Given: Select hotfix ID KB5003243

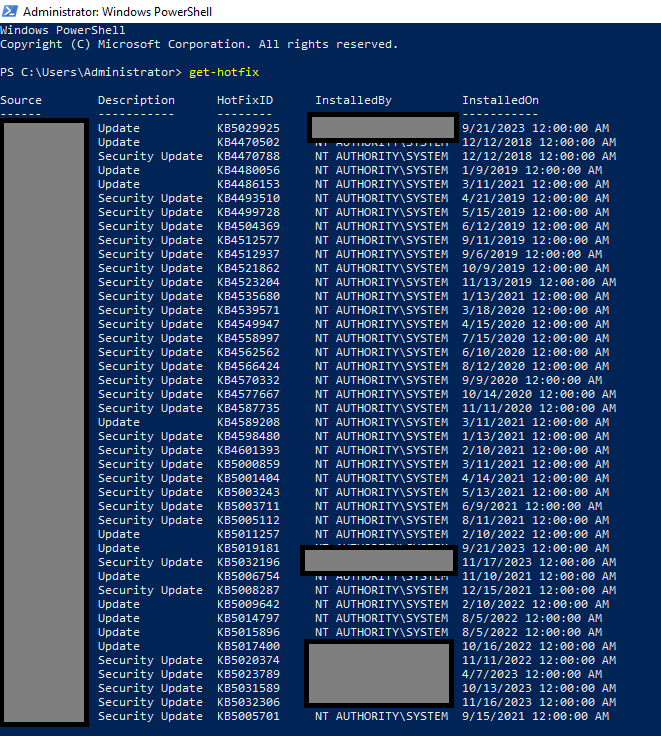Looking at the screenshot, I should click(248, 492).
